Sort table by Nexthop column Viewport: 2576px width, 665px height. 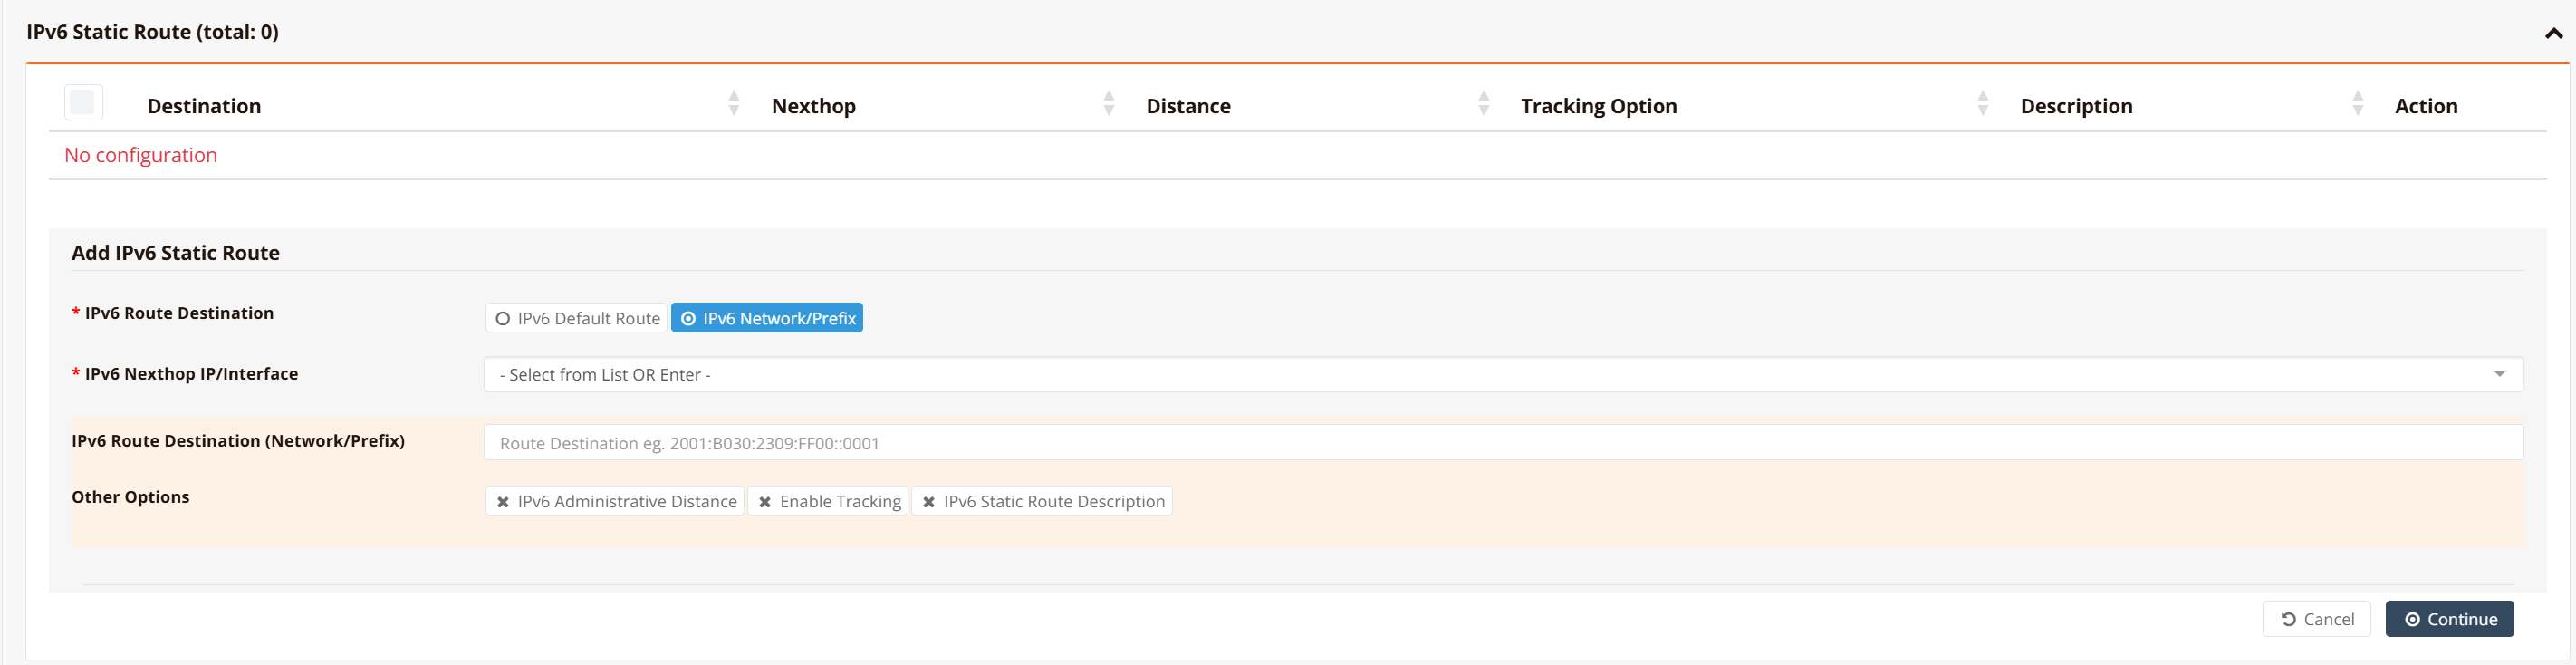tap(1108, 103)
